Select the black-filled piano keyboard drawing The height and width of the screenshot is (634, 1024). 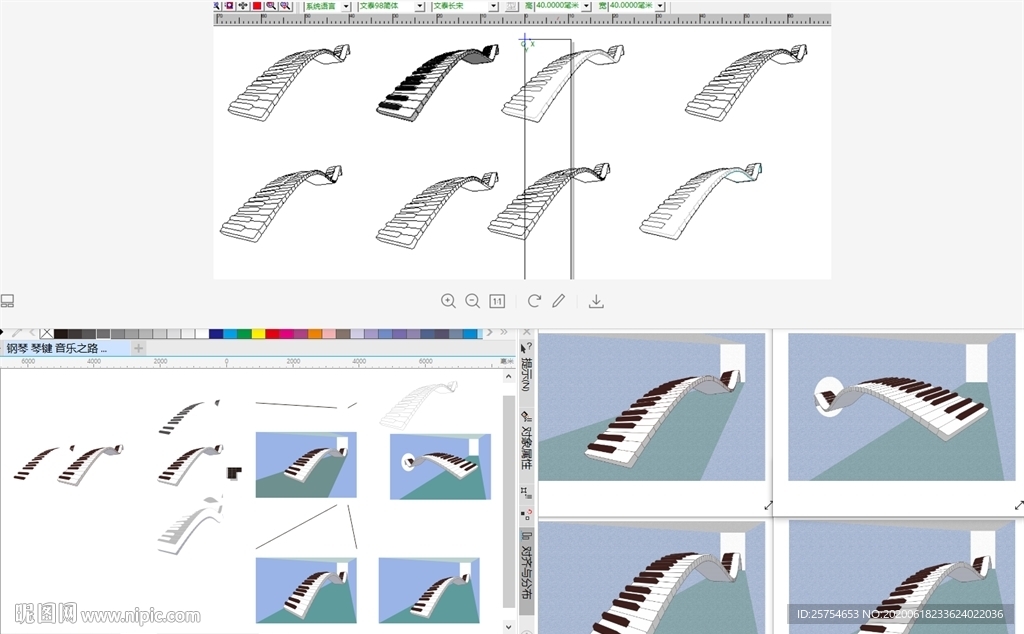[438, 82]
